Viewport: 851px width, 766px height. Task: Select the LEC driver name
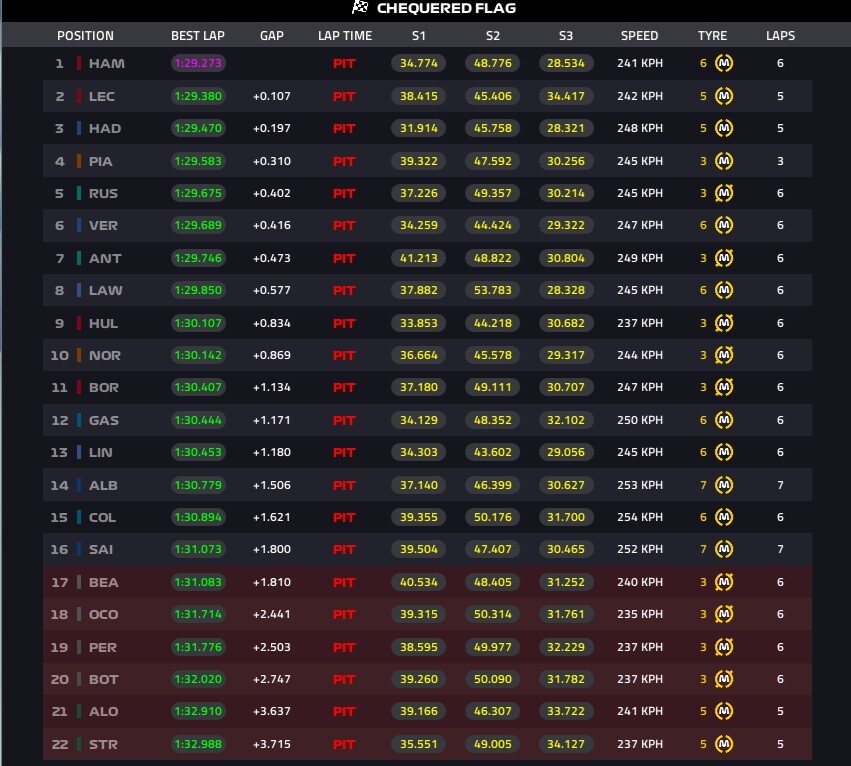[x=101, y=96]
